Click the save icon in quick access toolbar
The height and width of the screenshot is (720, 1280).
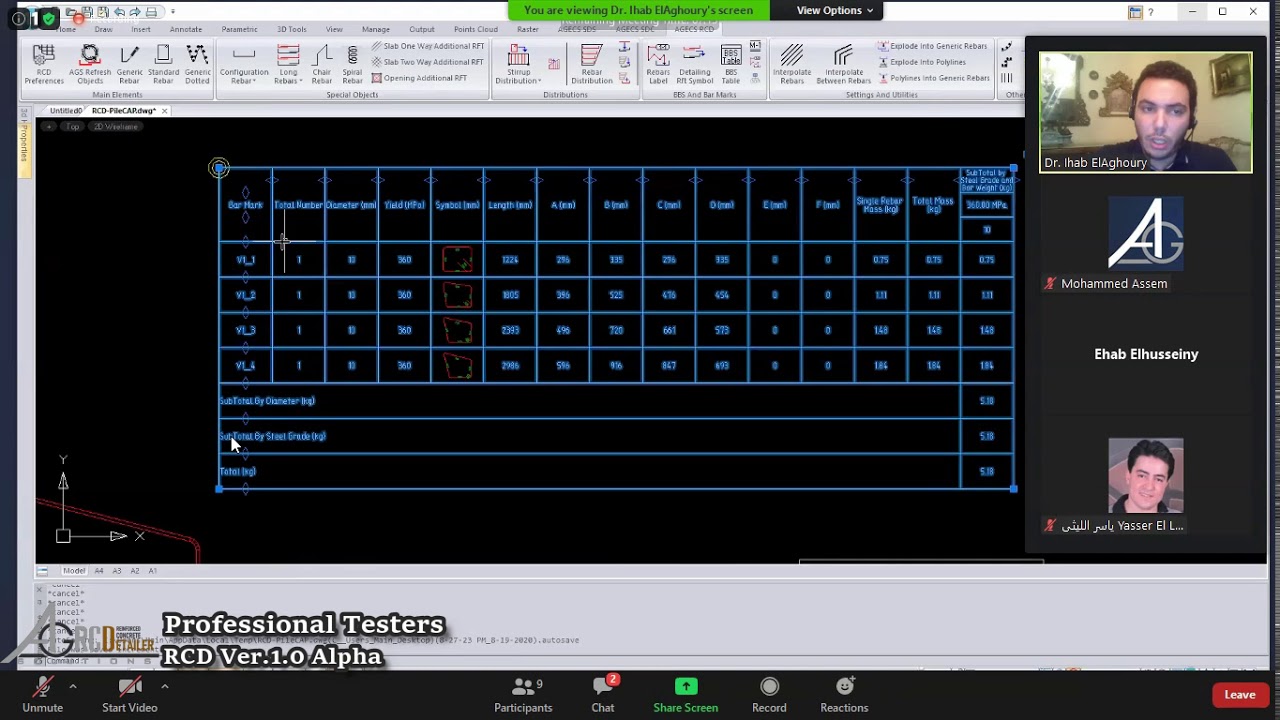(87, 12)
